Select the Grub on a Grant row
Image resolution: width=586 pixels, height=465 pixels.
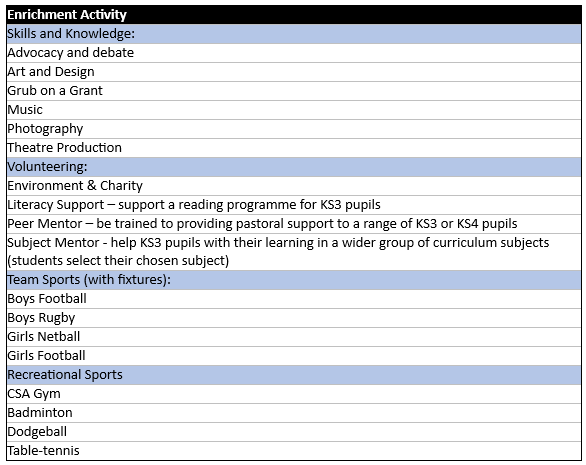point(294,91)
